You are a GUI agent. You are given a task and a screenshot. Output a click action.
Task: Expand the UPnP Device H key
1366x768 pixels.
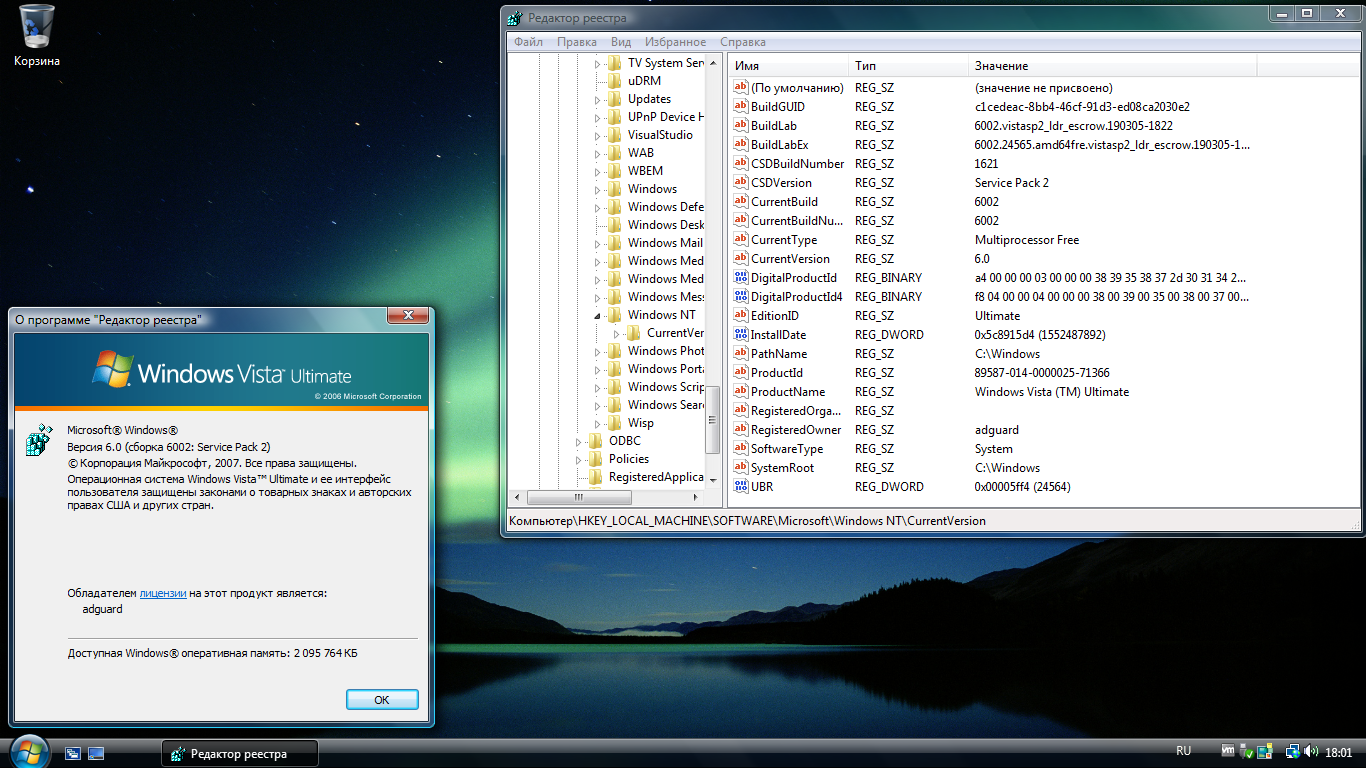pos(598,117)
